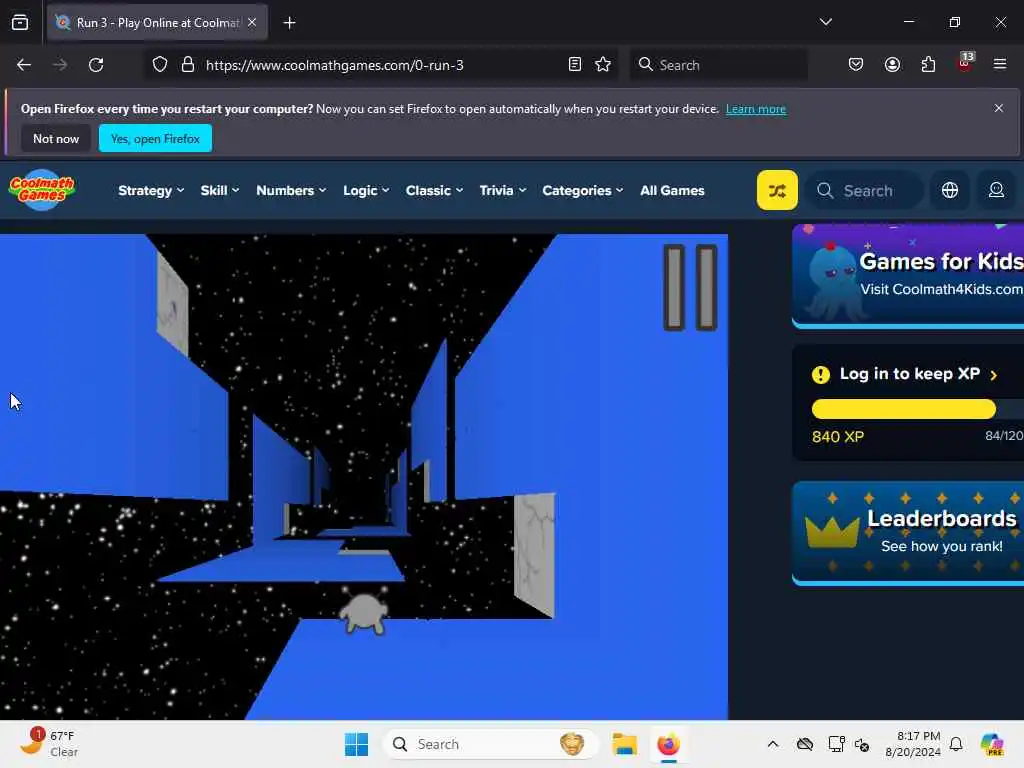
Task: Open the Pocket save icon
Action: (x=856, y=65)
